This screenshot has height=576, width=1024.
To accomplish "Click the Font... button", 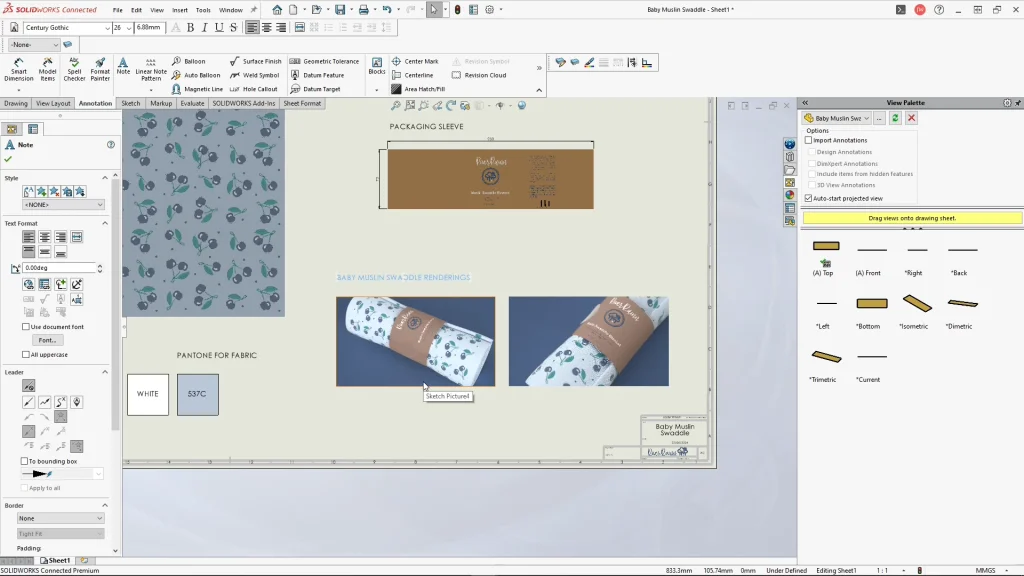I will (x=47, y=340).
